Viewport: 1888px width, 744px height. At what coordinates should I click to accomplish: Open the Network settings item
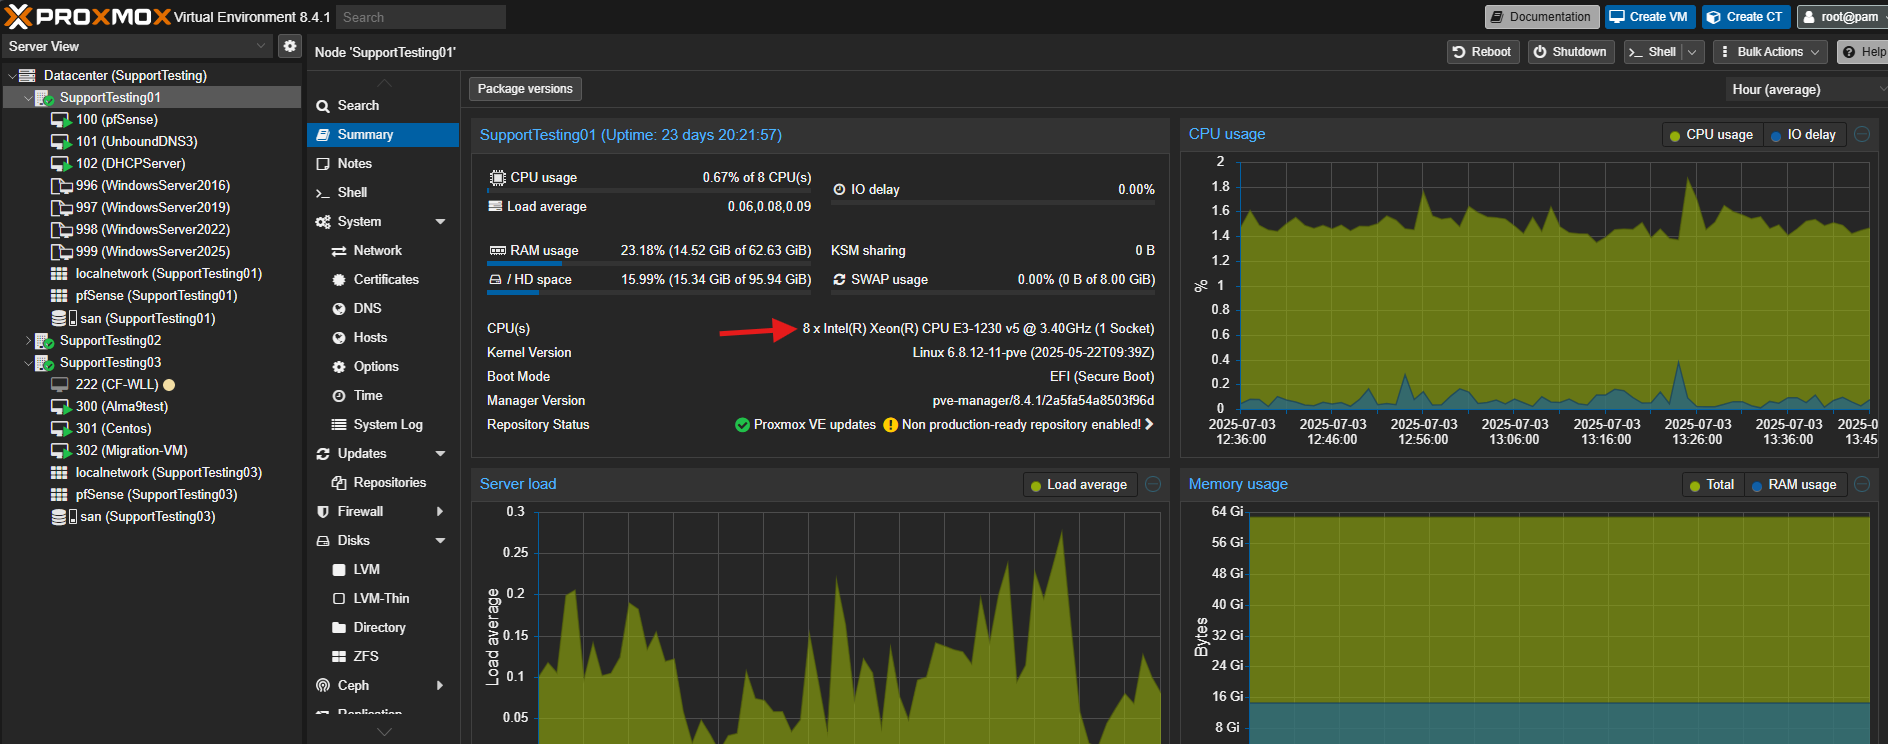[383, 250]
